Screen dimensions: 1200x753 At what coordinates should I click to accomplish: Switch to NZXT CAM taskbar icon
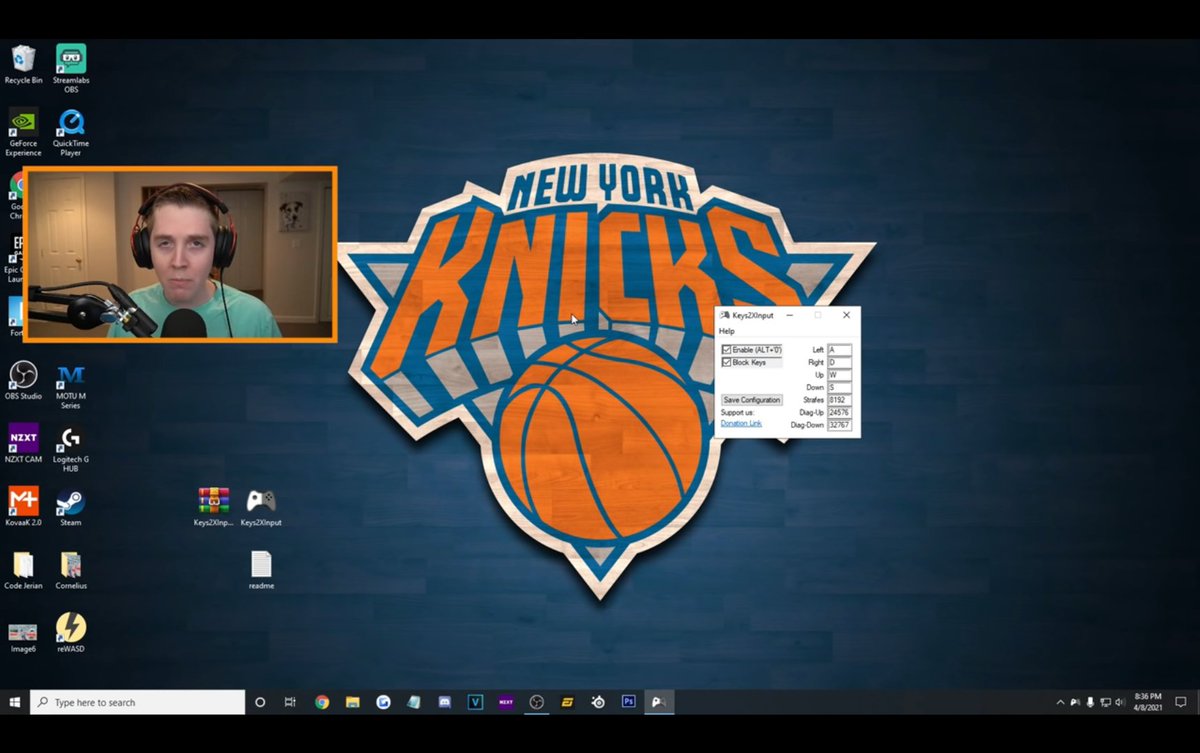point(506,702)
